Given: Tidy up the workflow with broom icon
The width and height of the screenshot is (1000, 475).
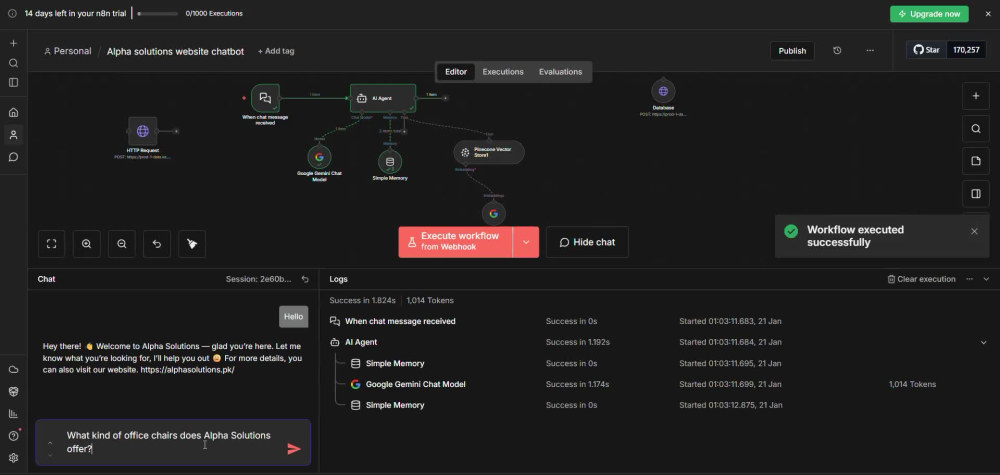Looking at the screenshot, I should (x=192, y=244).
